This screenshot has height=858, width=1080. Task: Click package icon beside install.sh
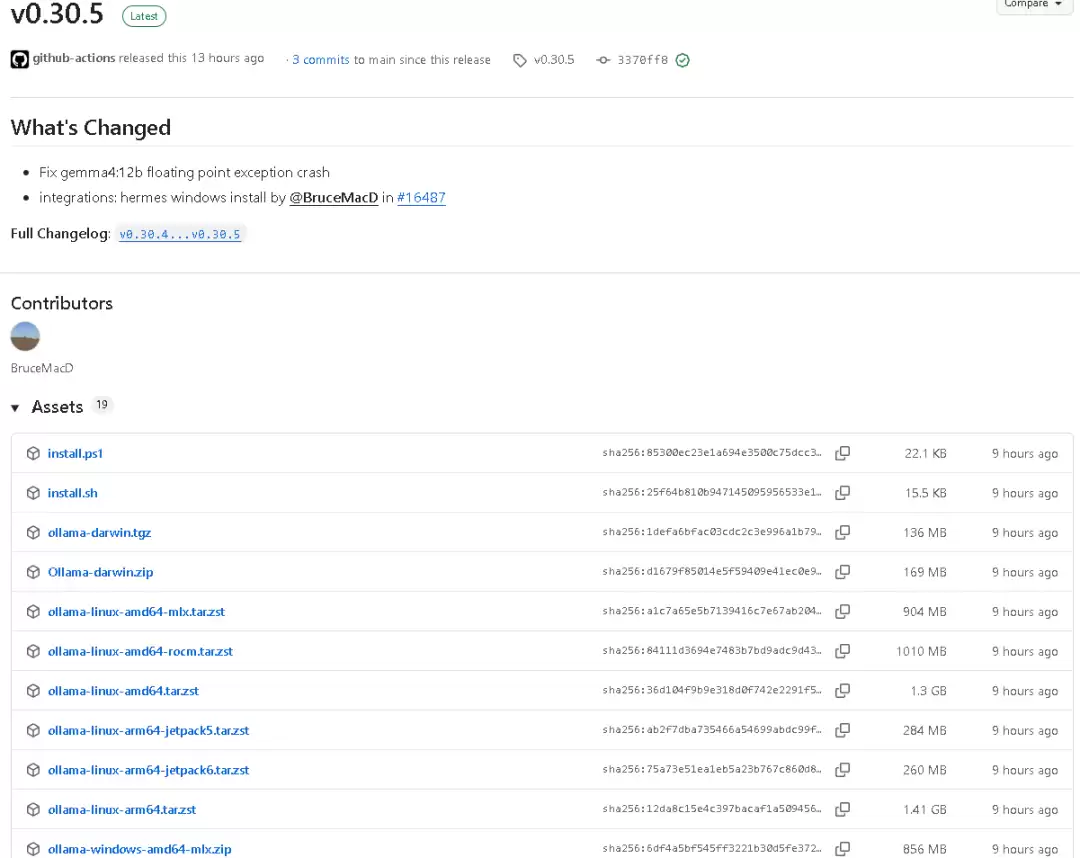coord(33,493)
